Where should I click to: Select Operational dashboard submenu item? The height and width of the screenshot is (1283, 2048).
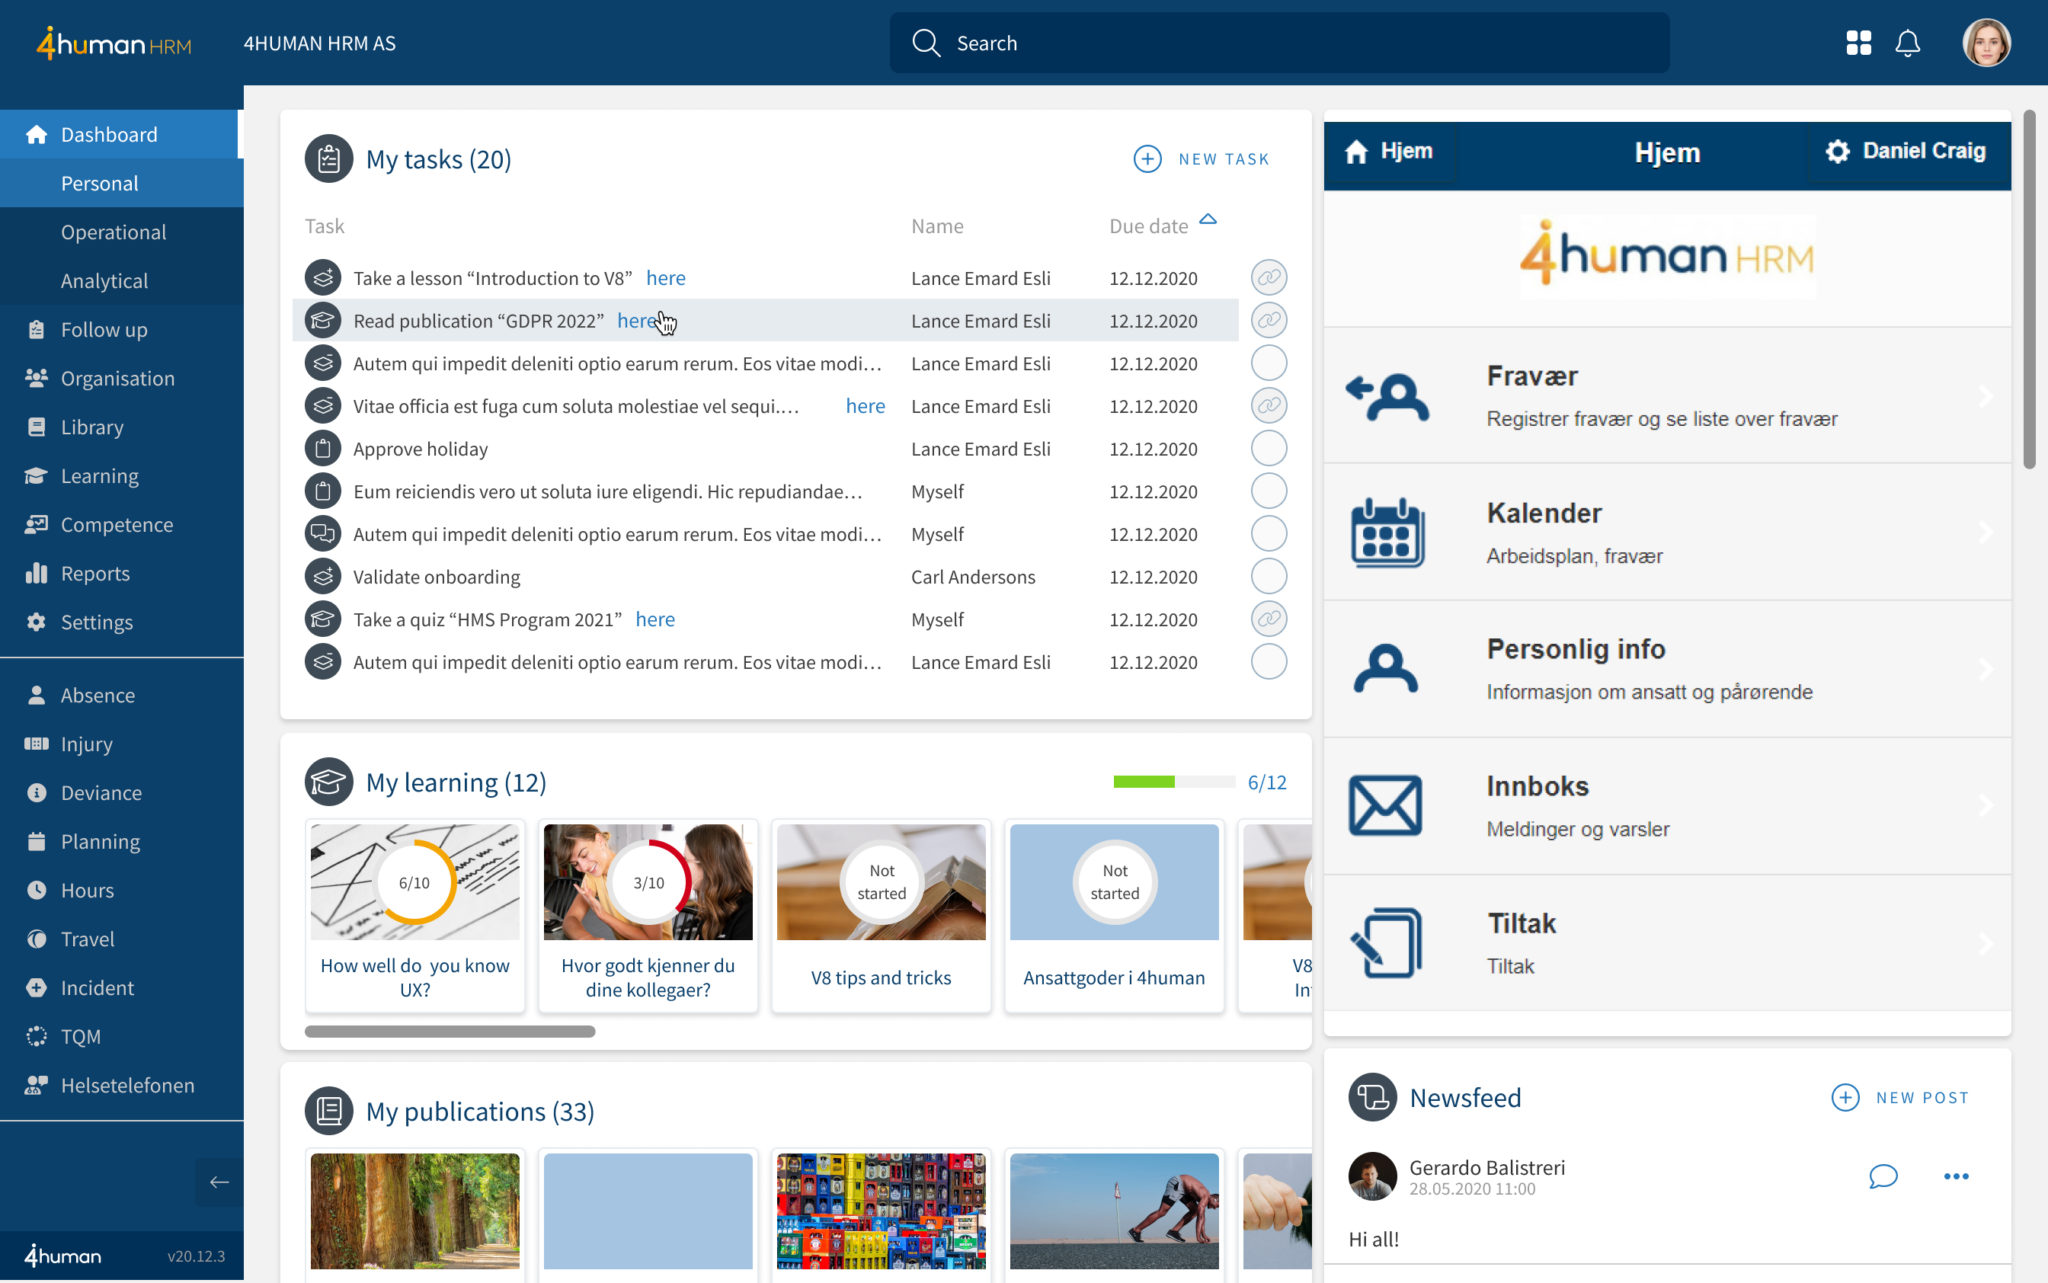tap(113, 232)
